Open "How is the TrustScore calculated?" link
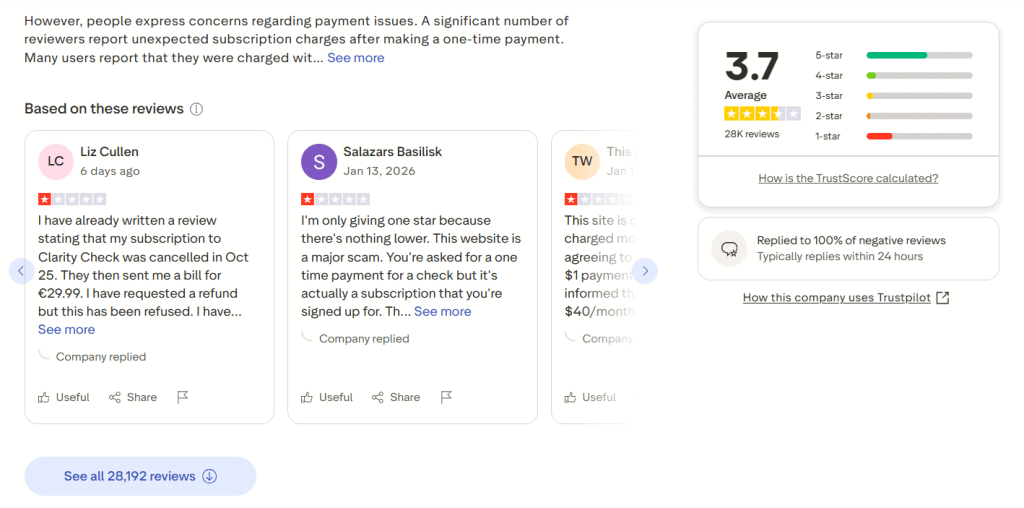The width and height of the screenshot is (1024, 508). (x=848, y=178)
